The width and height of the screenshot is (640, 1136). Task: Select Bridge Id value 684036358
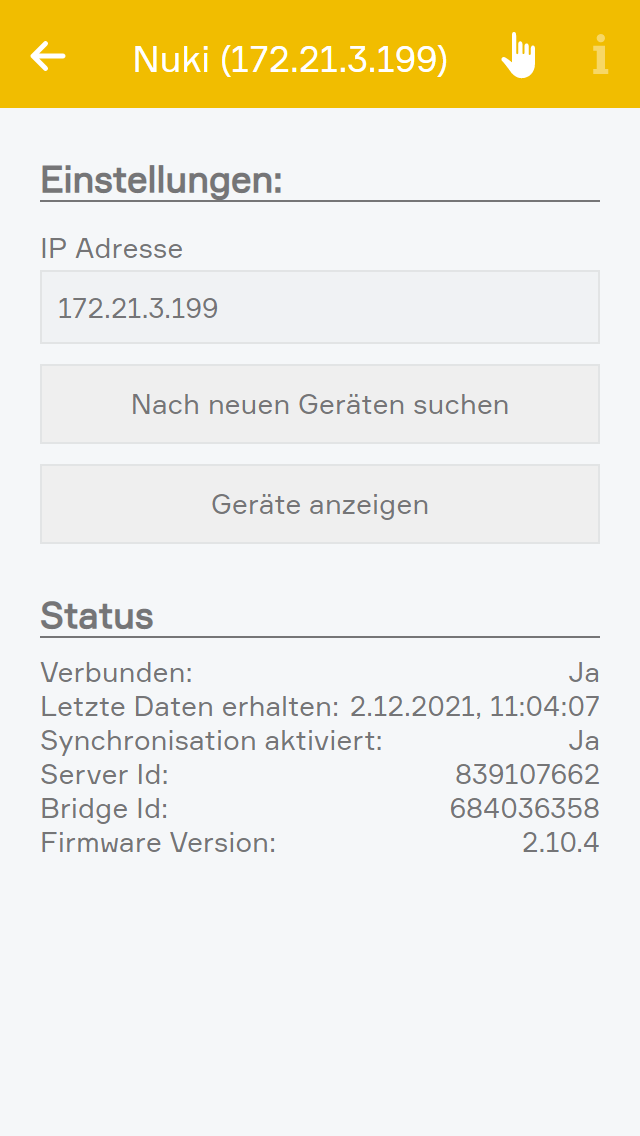[x=524, y=809]
